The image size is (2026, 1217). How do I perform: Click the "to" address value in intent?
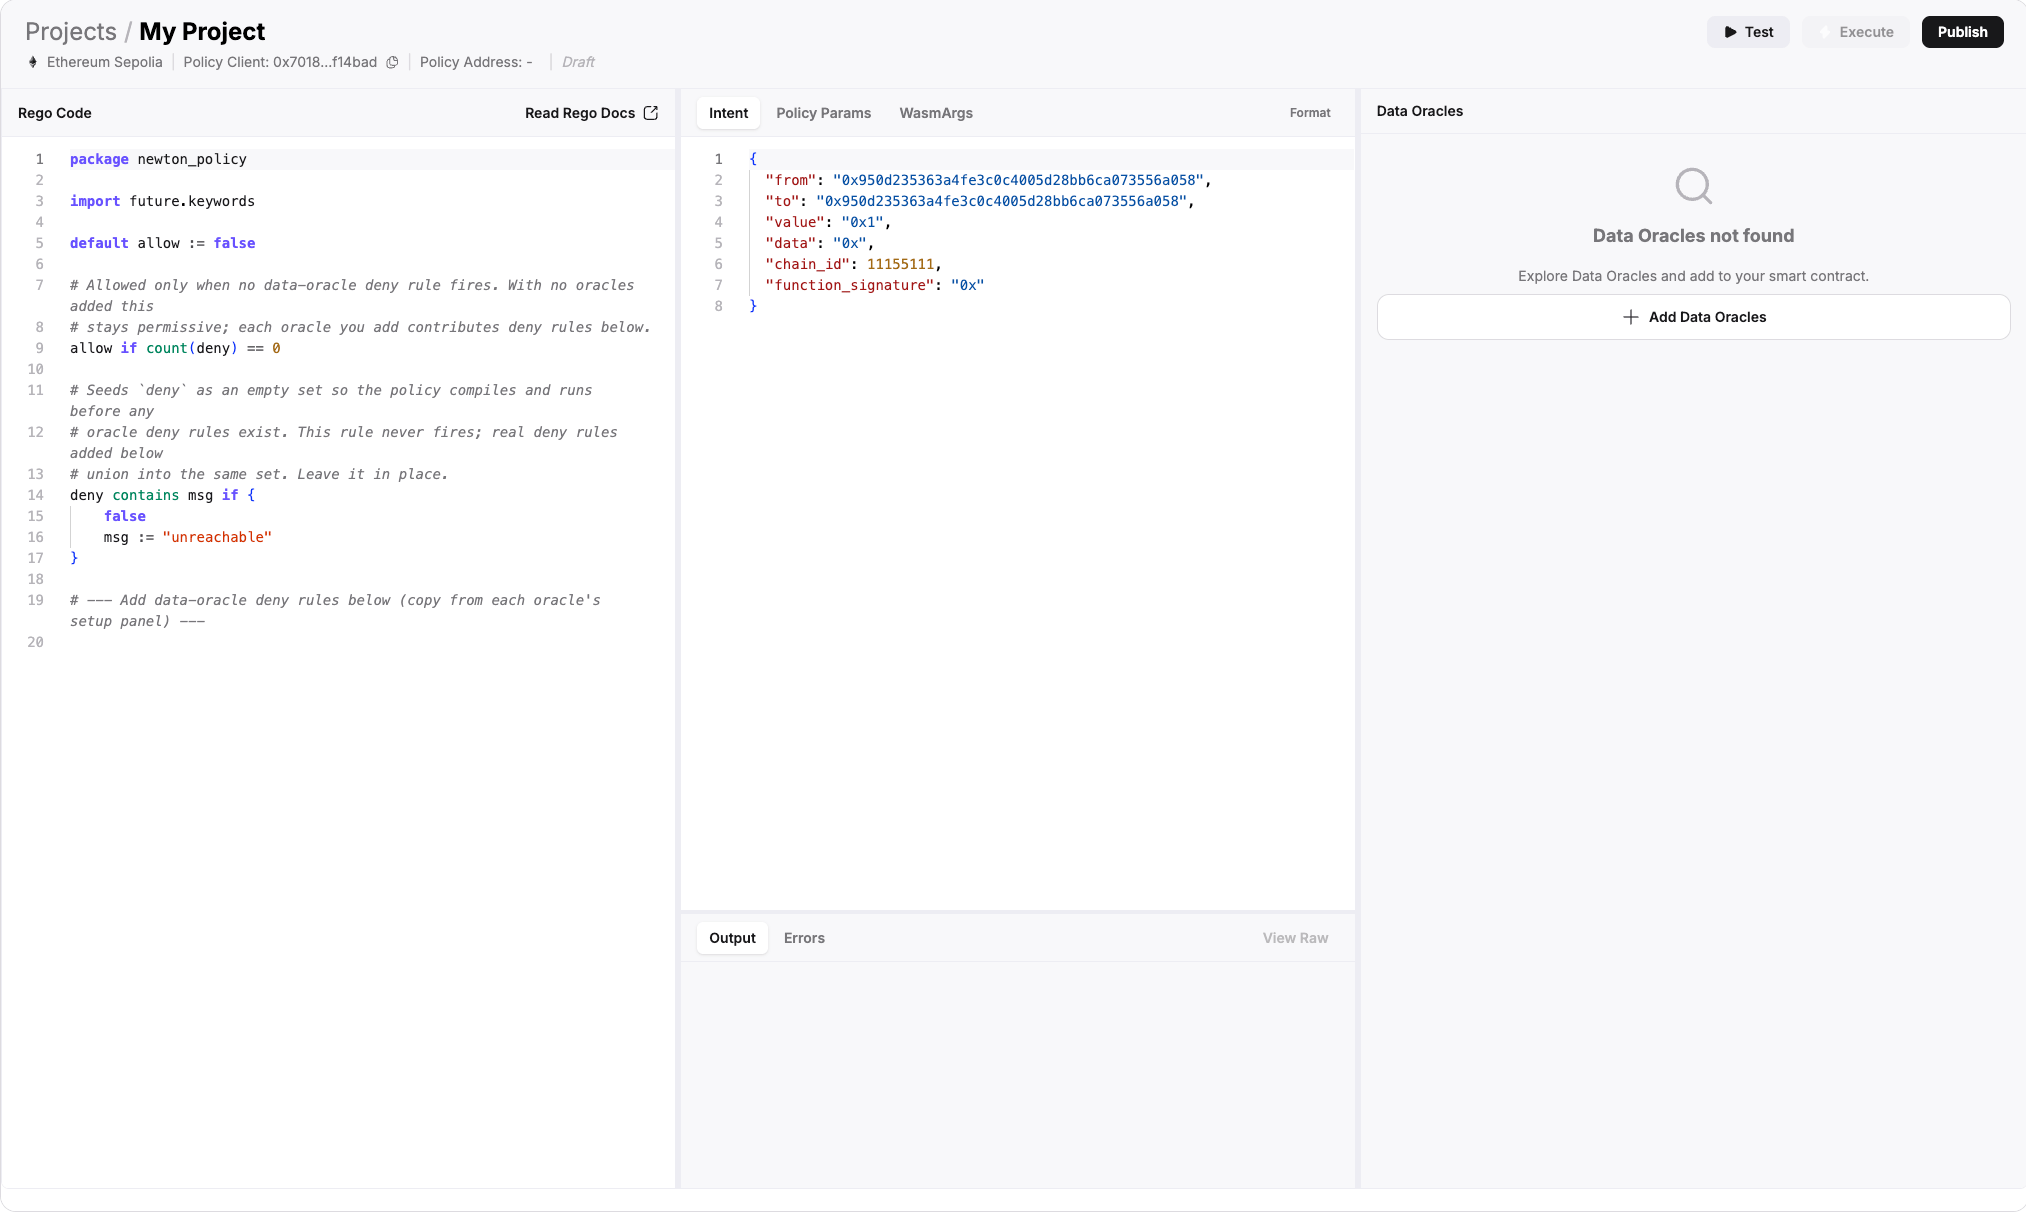1001,201
